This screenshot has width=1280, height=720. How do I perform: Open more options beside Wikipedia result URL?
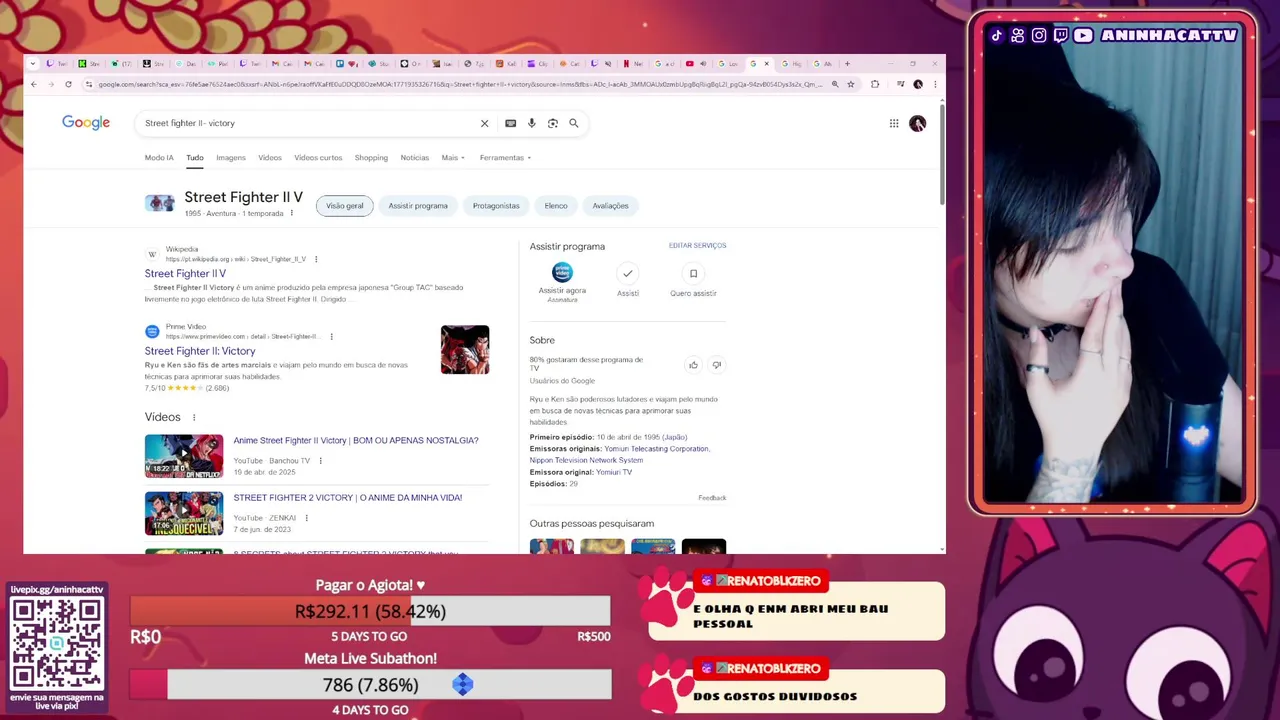[316, 259]
